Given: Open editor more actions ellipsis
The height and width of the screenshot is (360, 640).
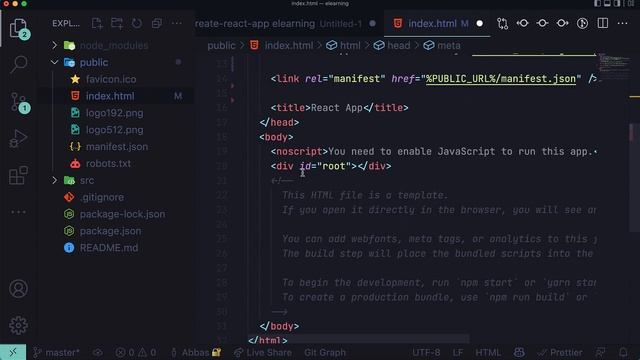Looking at the screenshot, I should click(x=622, y=24).
